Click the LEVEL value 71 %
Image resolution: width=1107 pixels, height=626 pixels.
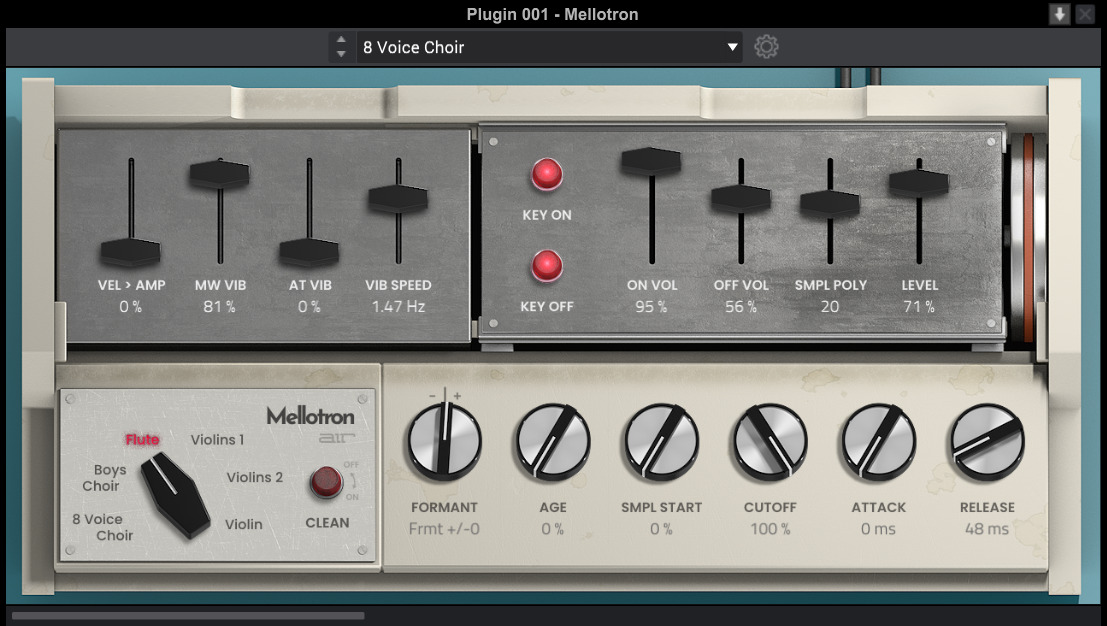point(918,307)
